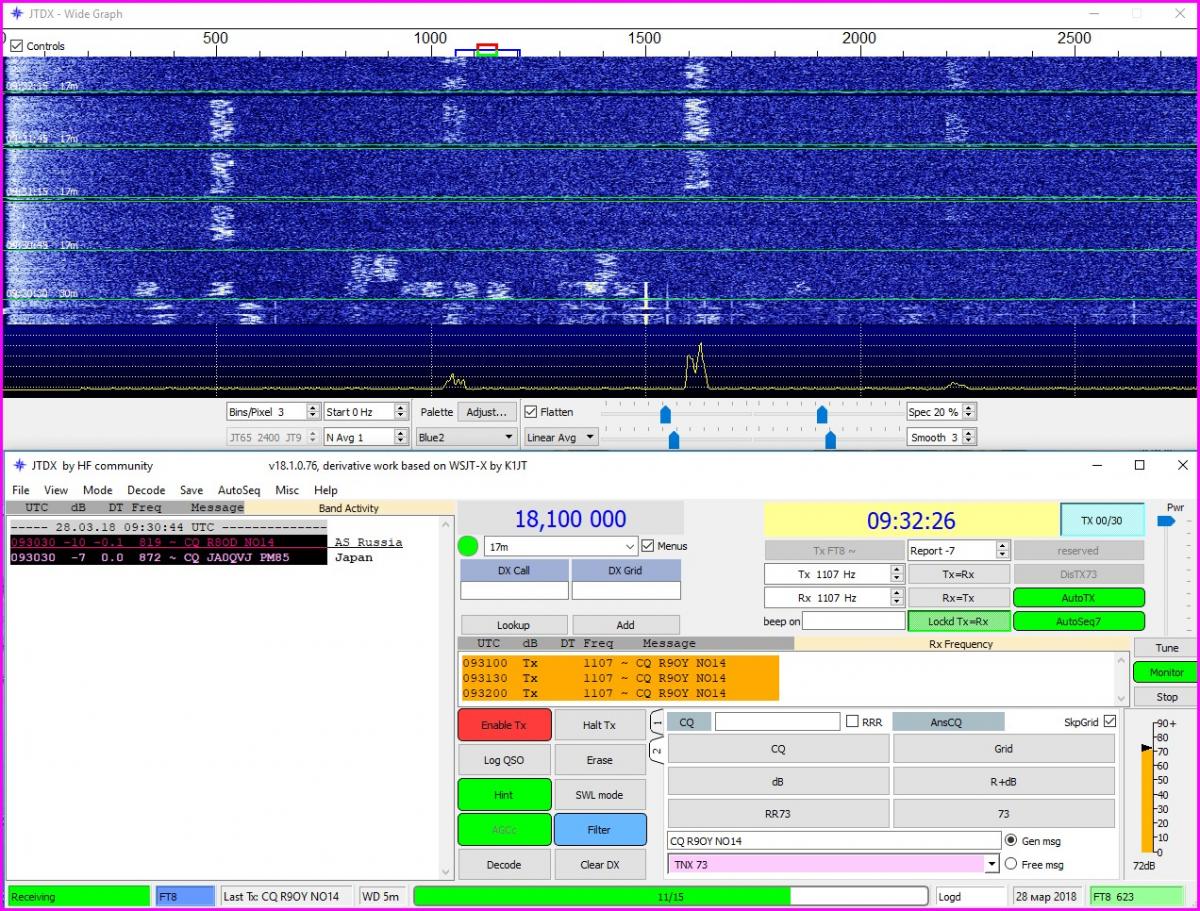Select the Free msg radio button

[x=1010, y=864]
